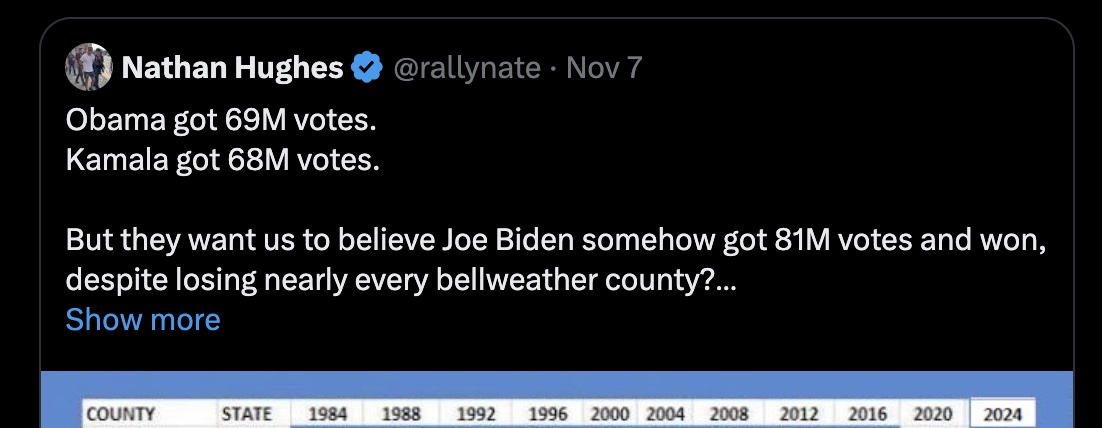Expand the tweet with Show more
Screen dimensions: 1102x428
click(x=142, y=320)
